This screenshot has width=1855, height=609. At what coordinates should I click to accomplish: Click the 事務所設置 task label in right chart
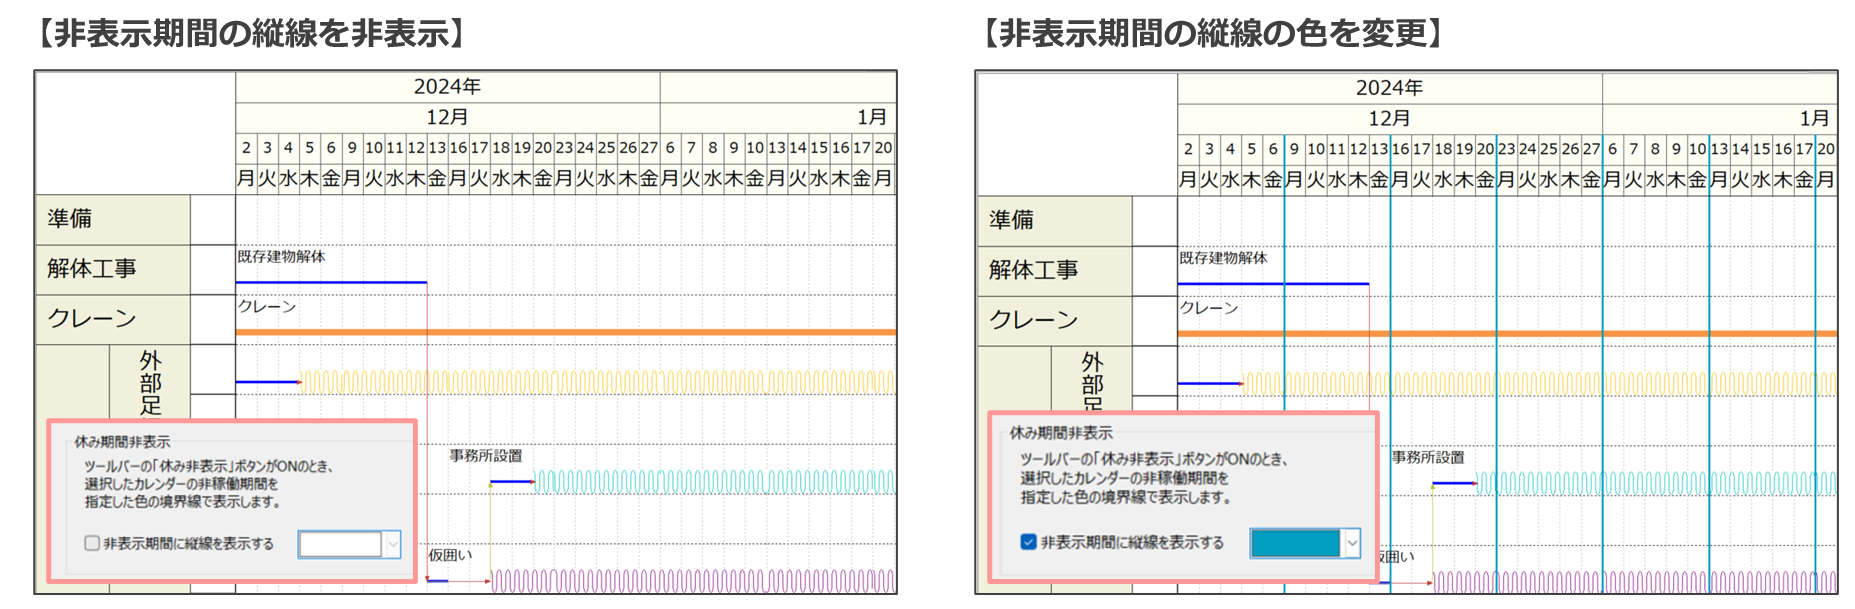1428,457
